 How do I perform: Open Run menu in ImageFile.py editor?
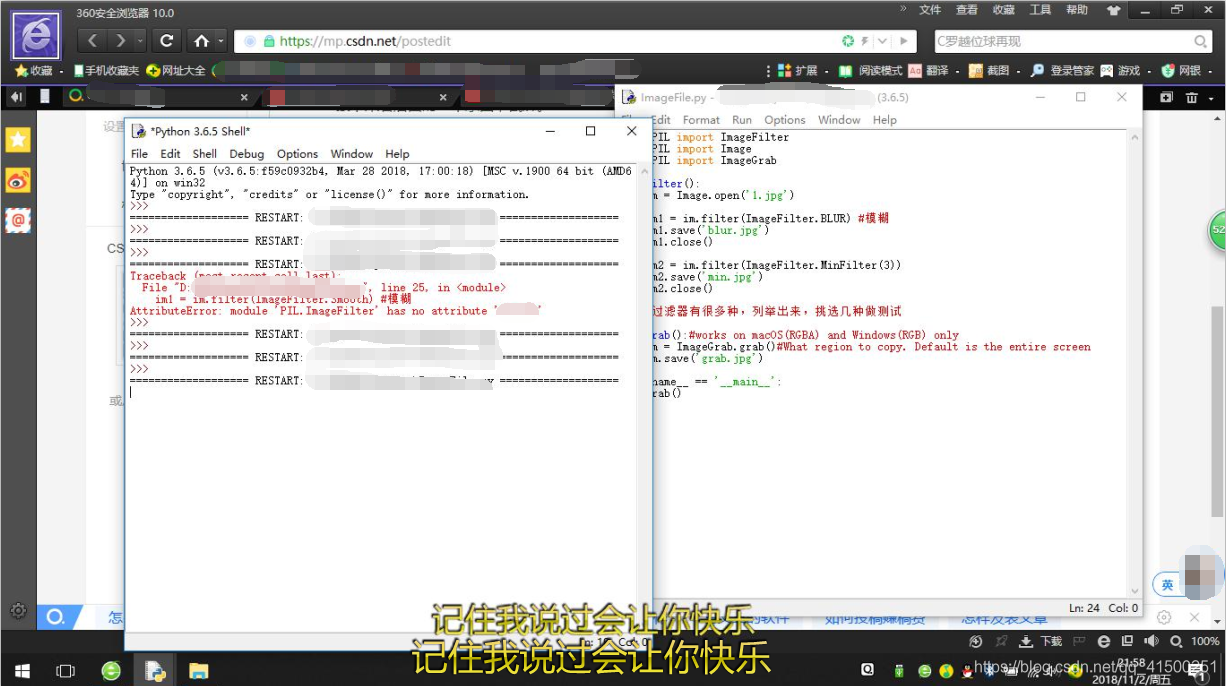click(x=742, y=120)
